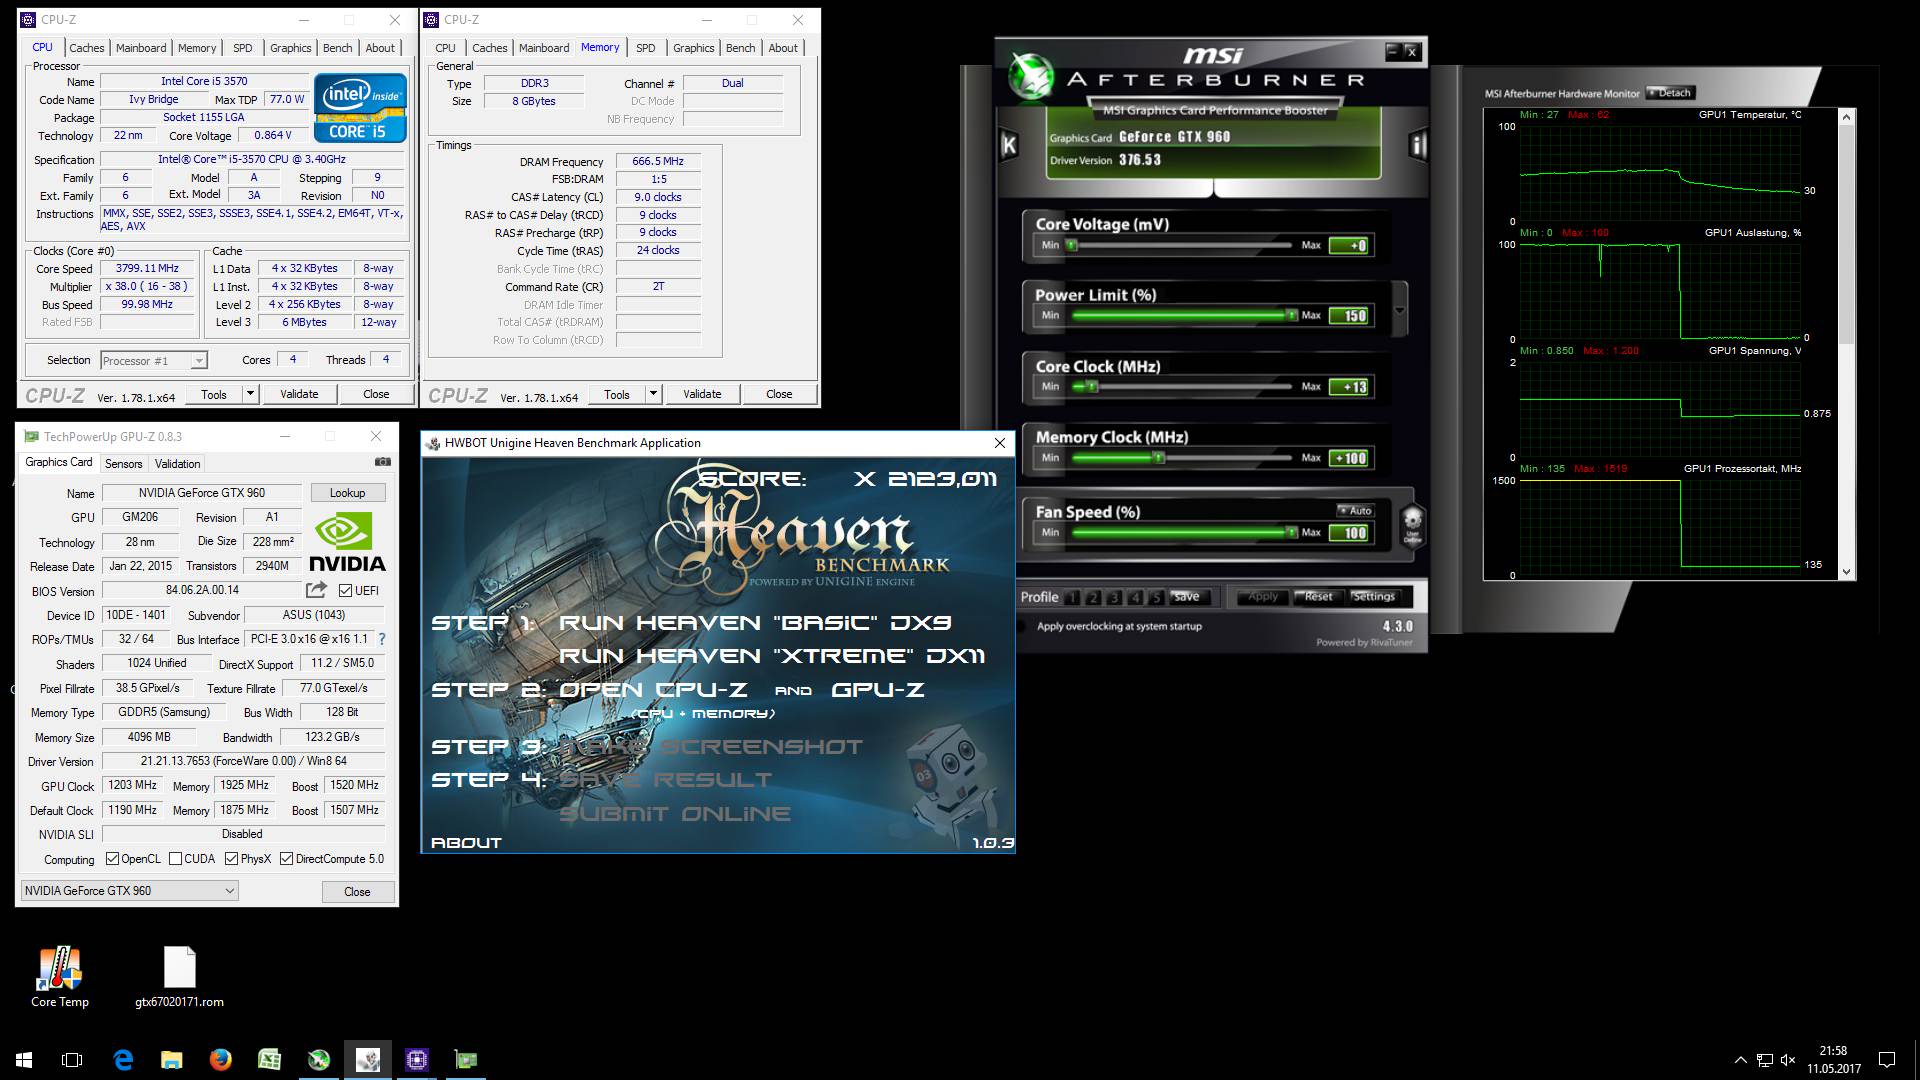1920x1080 pixels.
Task: Open File Explorer from the taskbar
Action: (172, 1060)
